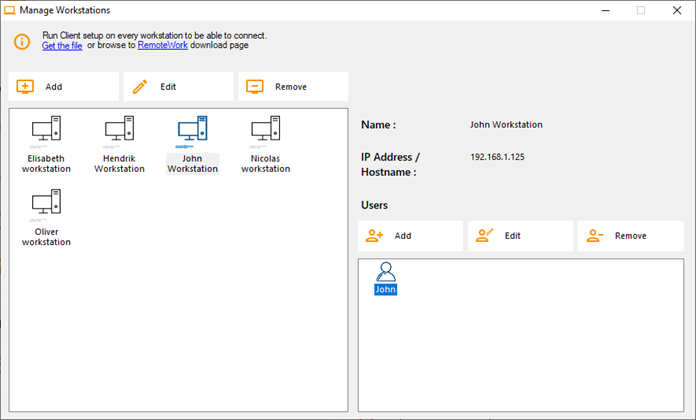Open the "Get the file" link
The height and width of the screenshot is (420, 696).
pos(62,46)
